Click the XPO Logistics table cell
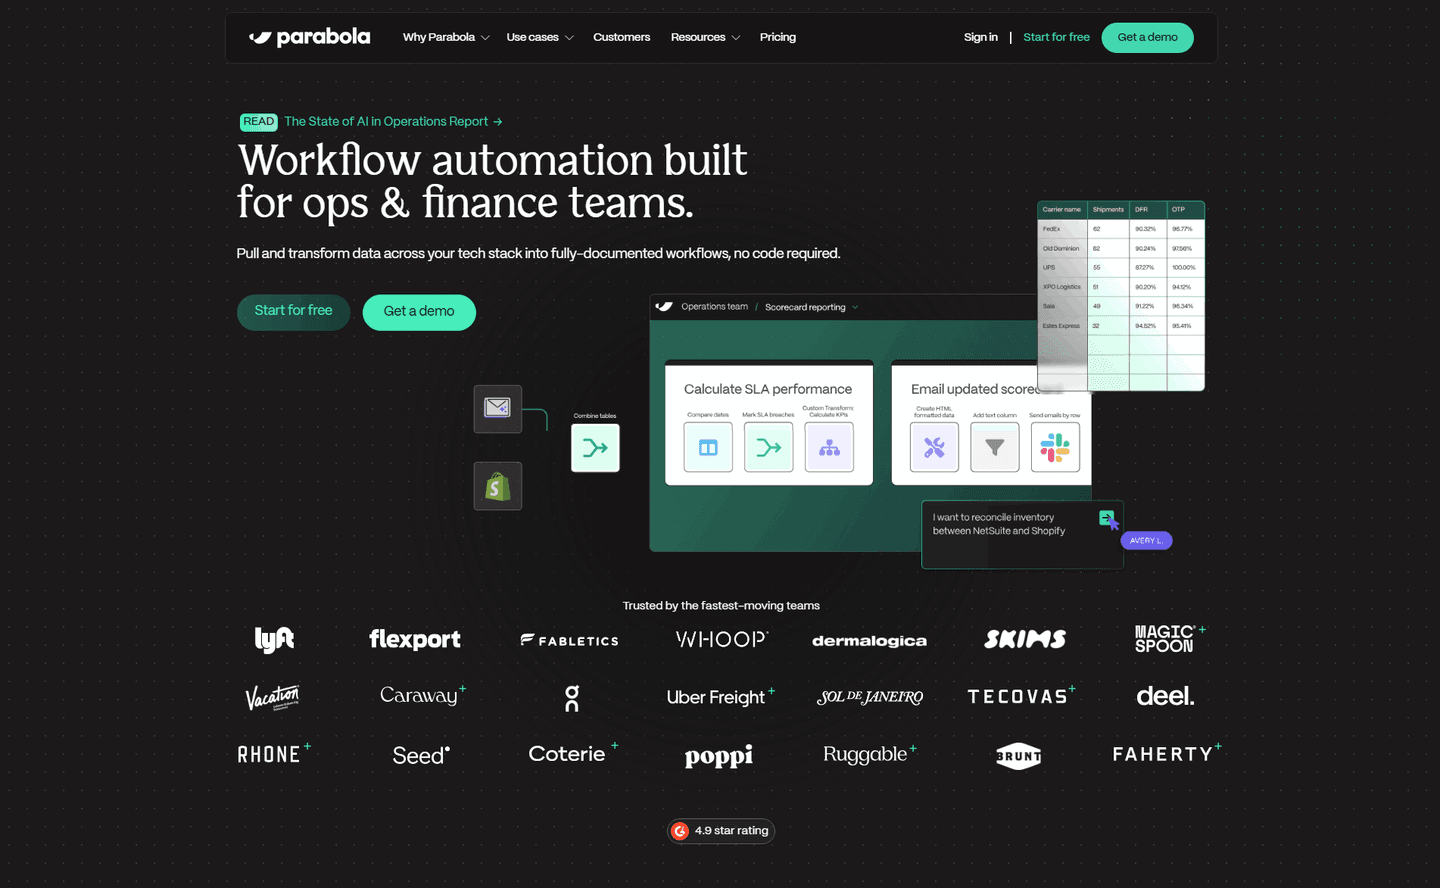The image size is (1440, 888). [x=1062, y=287]
